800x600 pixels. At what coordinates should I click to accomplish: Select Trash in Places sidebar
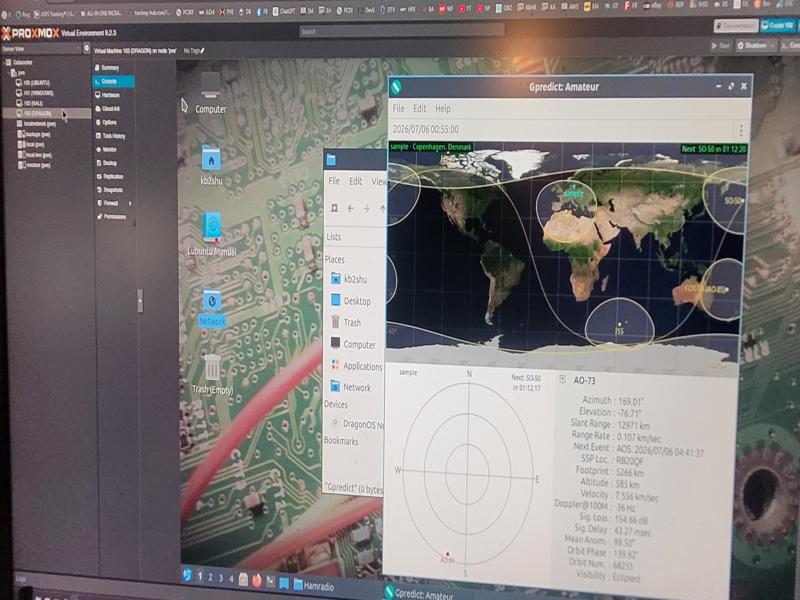click(346, 322)
